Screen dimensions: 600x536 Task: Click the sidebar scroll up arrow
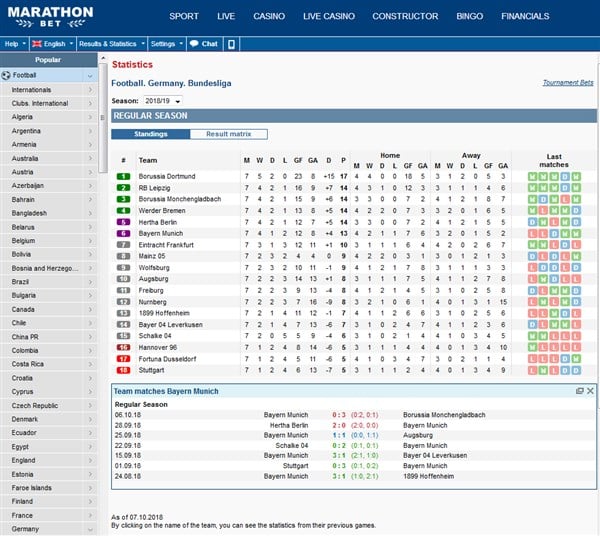[x=103, y=58]
